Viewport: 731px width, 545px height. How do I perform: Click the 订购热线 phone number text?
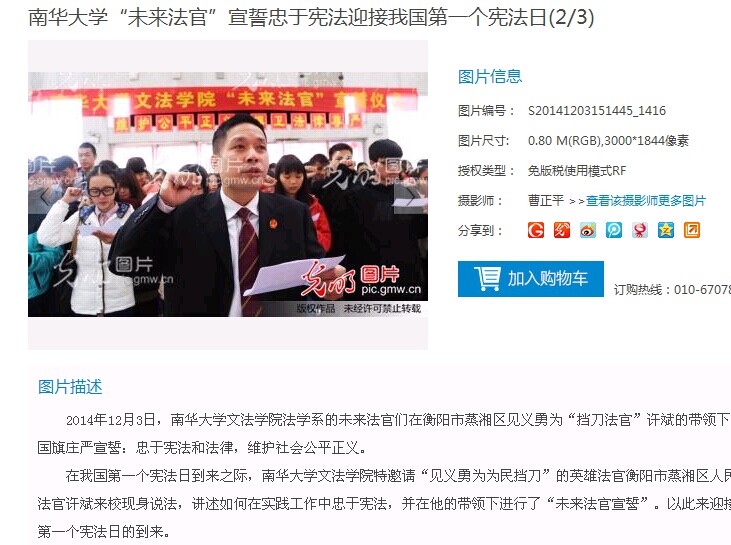[x=672, y=290]
